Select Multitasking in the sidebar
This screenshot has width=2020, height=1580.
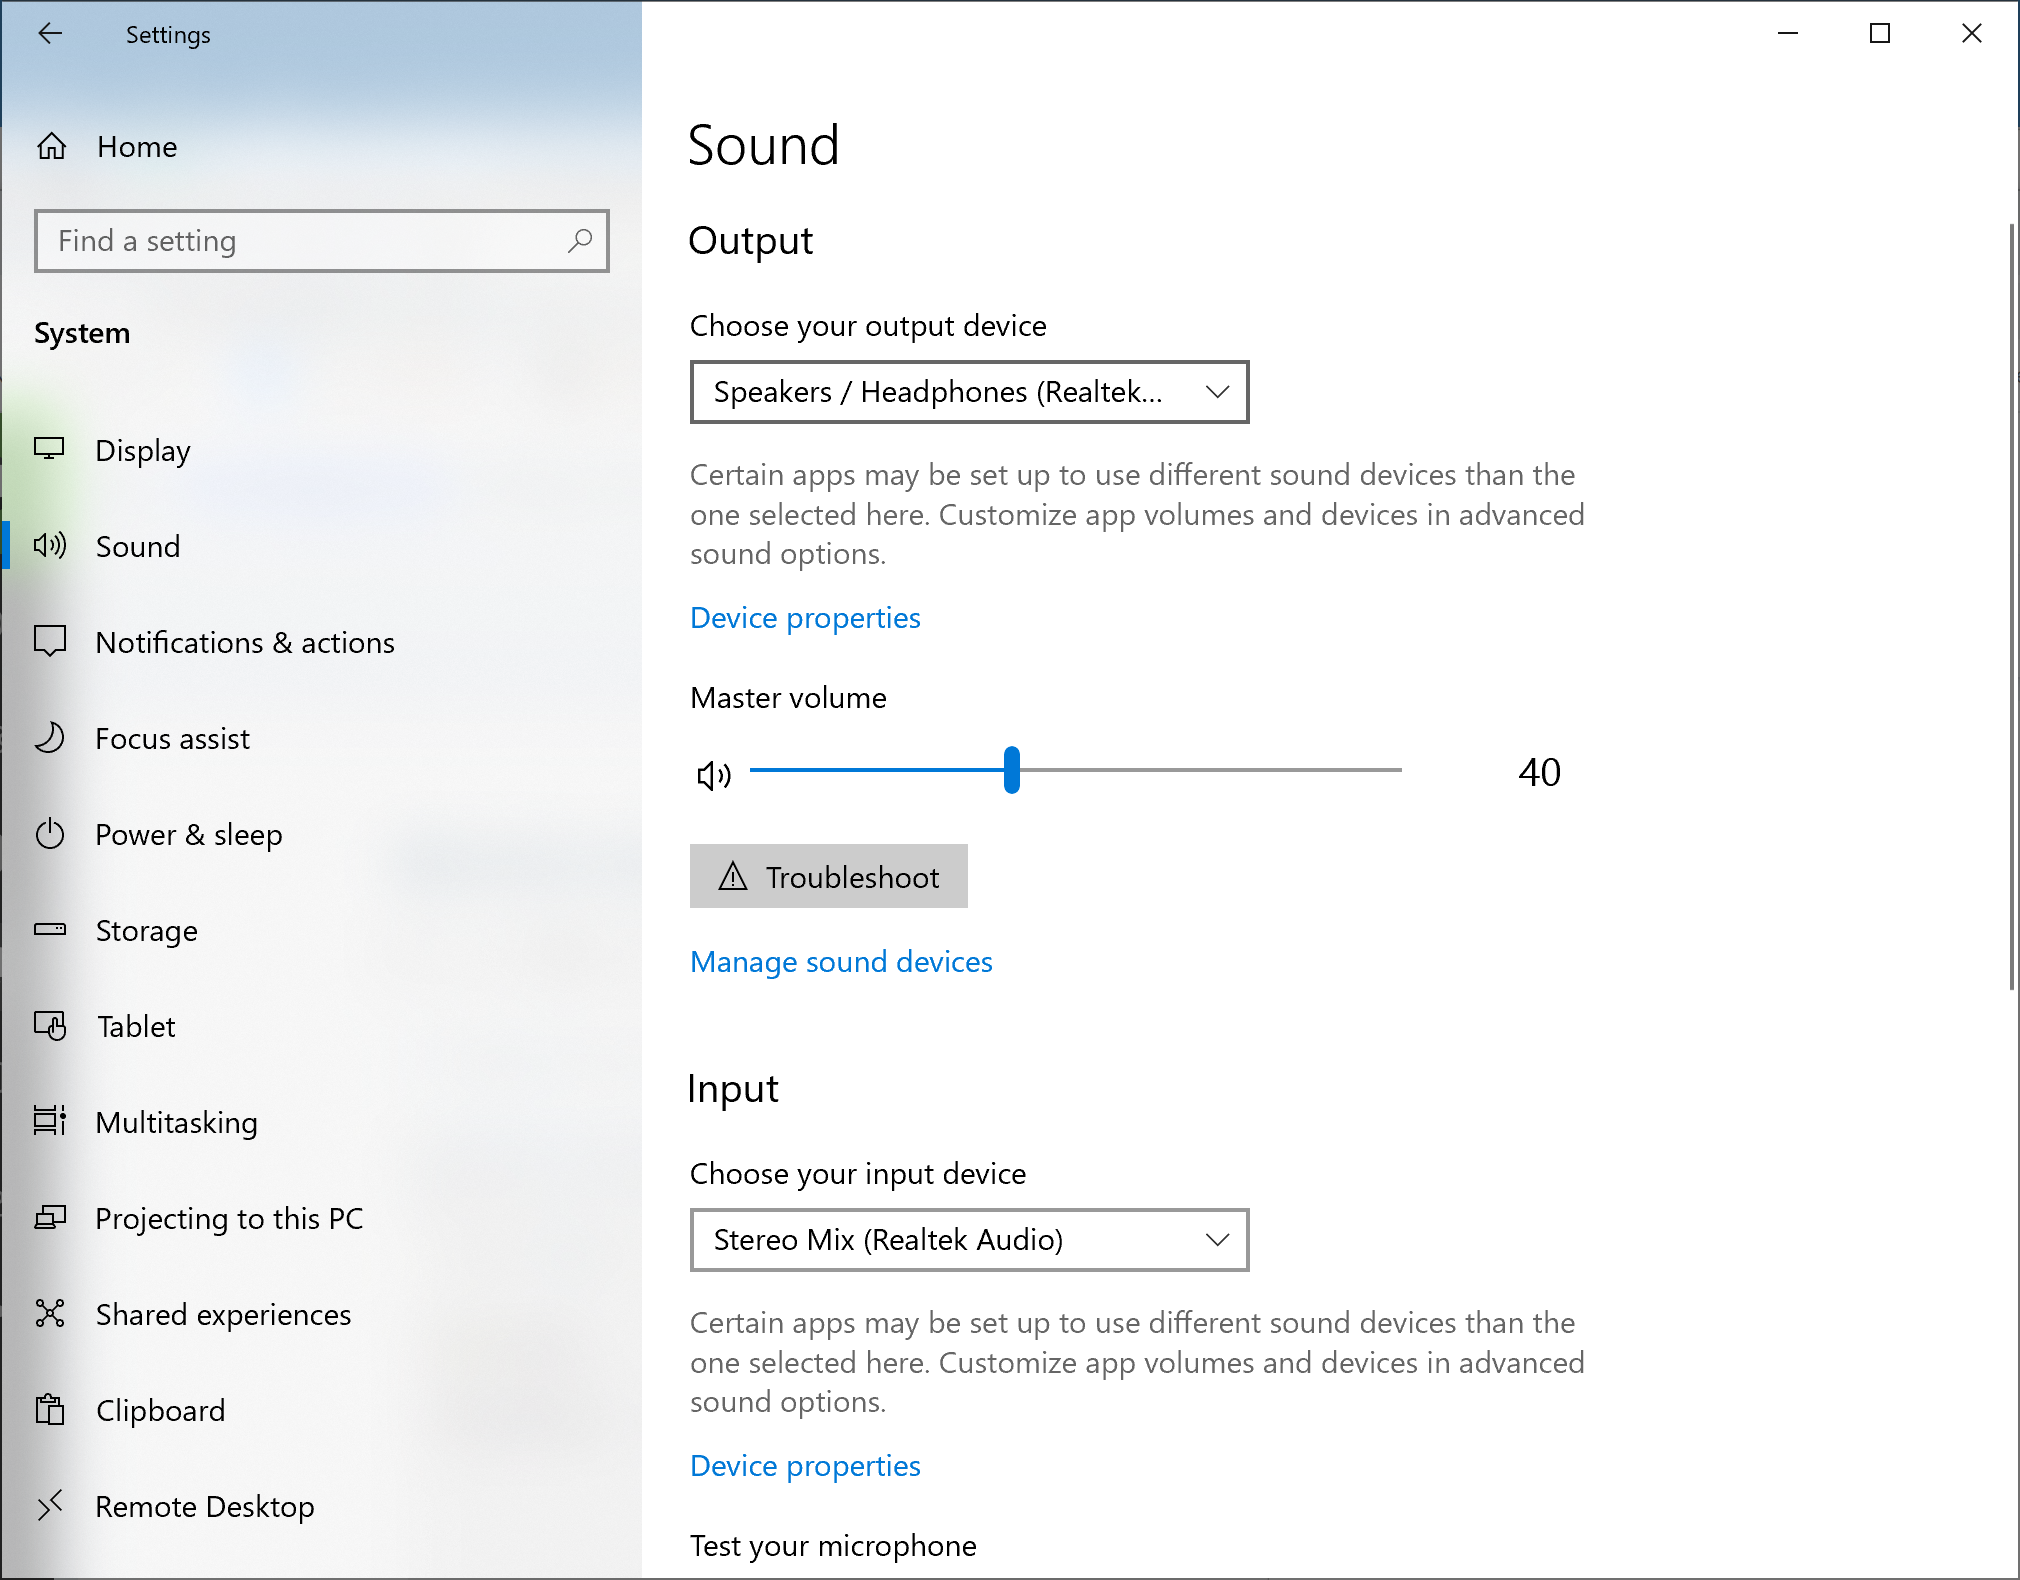(176, 1122)
